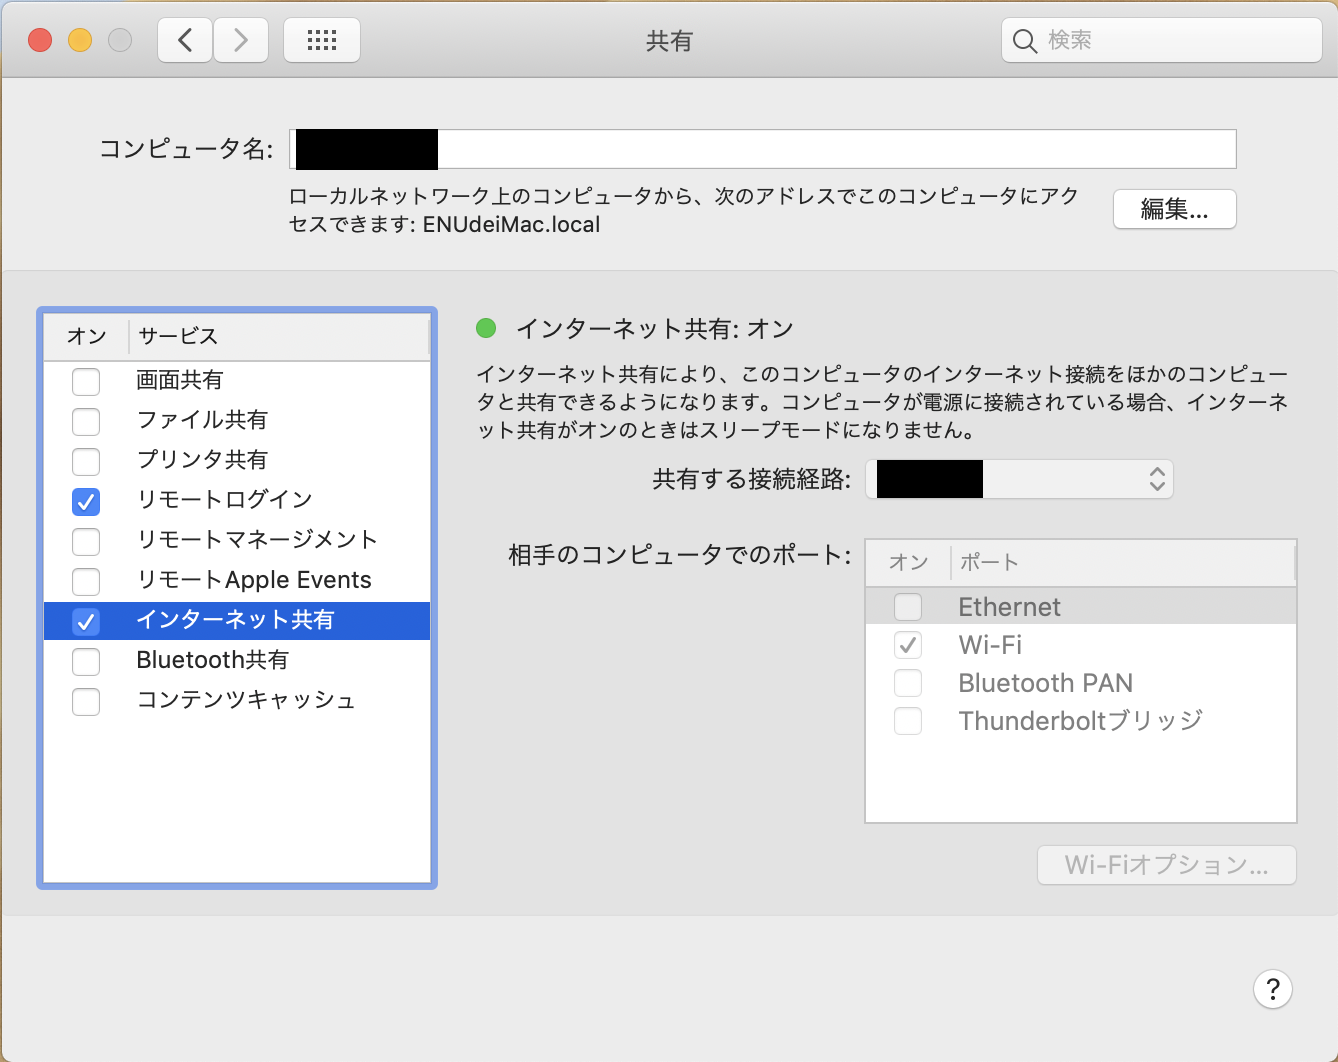Click the Wi-Fiオプション... button
Viewport: 1338px width, 1062px height.
click(x=1166, y=865)
